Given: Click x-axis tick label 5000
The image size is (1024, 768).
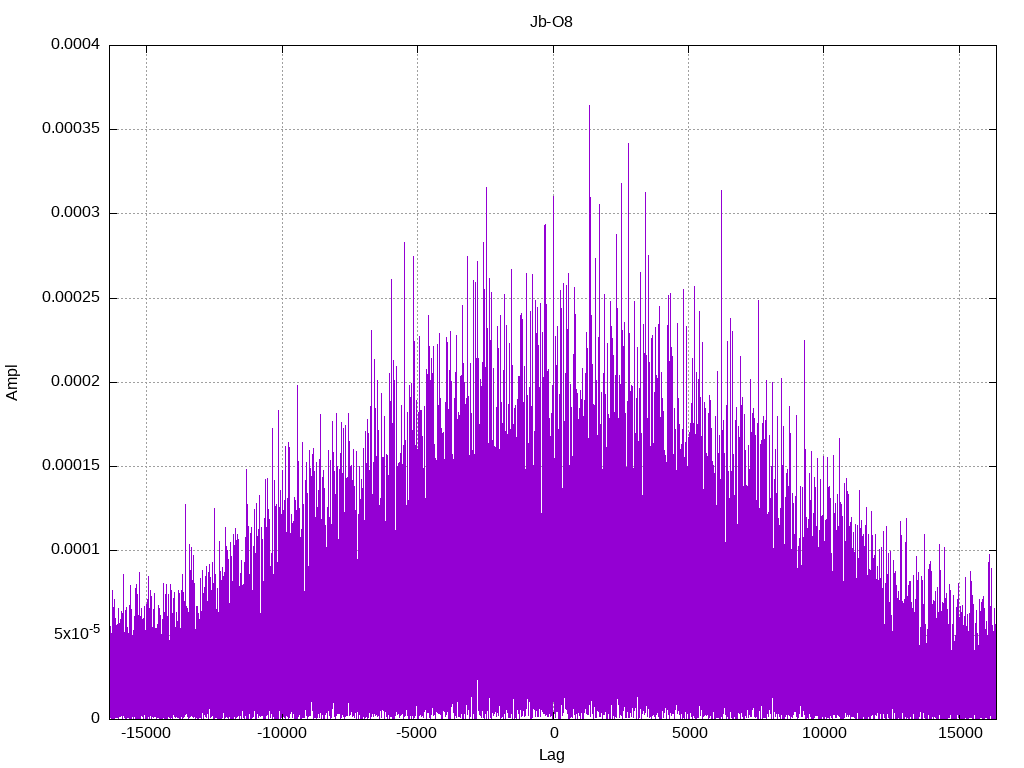Looking at the screenshot, I should click(690, 733).
